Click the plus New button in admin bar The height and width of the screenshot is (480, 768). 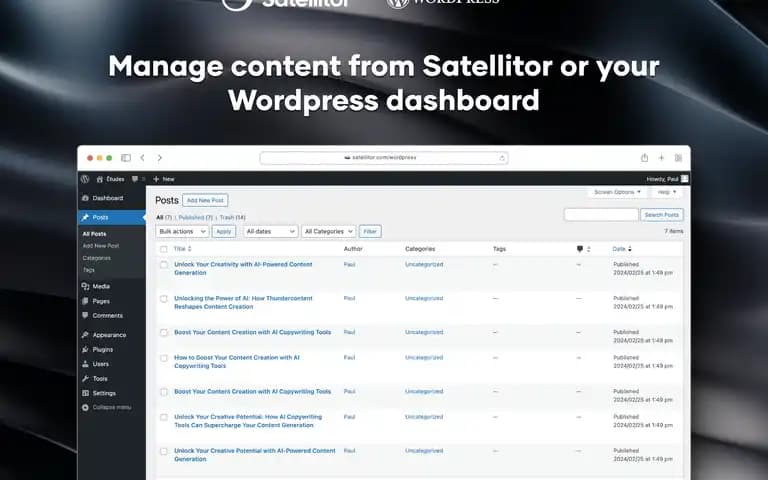[164, 179]
